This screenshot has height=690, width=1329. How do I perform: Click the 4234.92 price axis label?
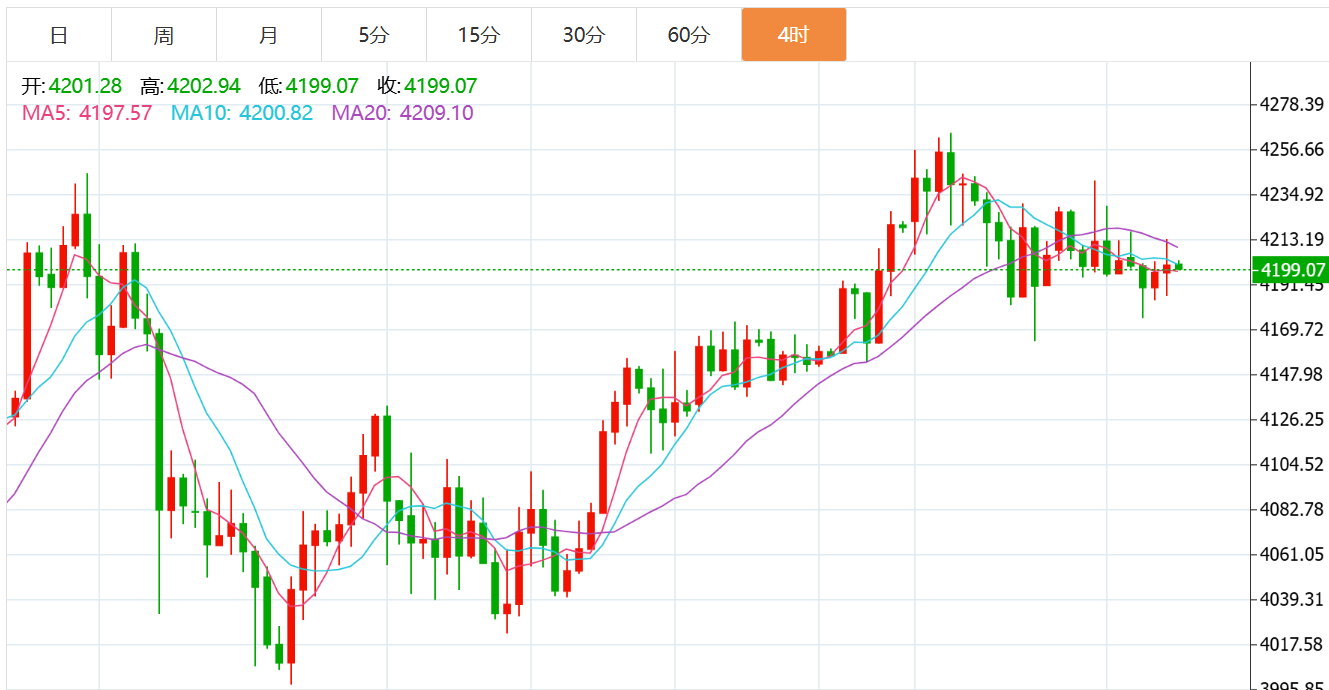tap(1293, 195)
